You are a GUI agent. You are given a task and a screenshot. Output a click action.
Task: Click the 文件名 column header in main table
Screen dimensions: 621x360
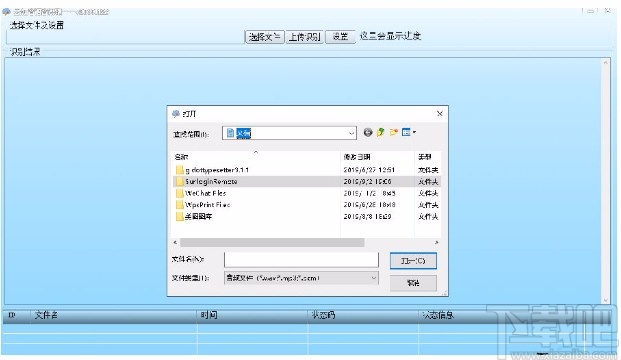coord(114,315)
